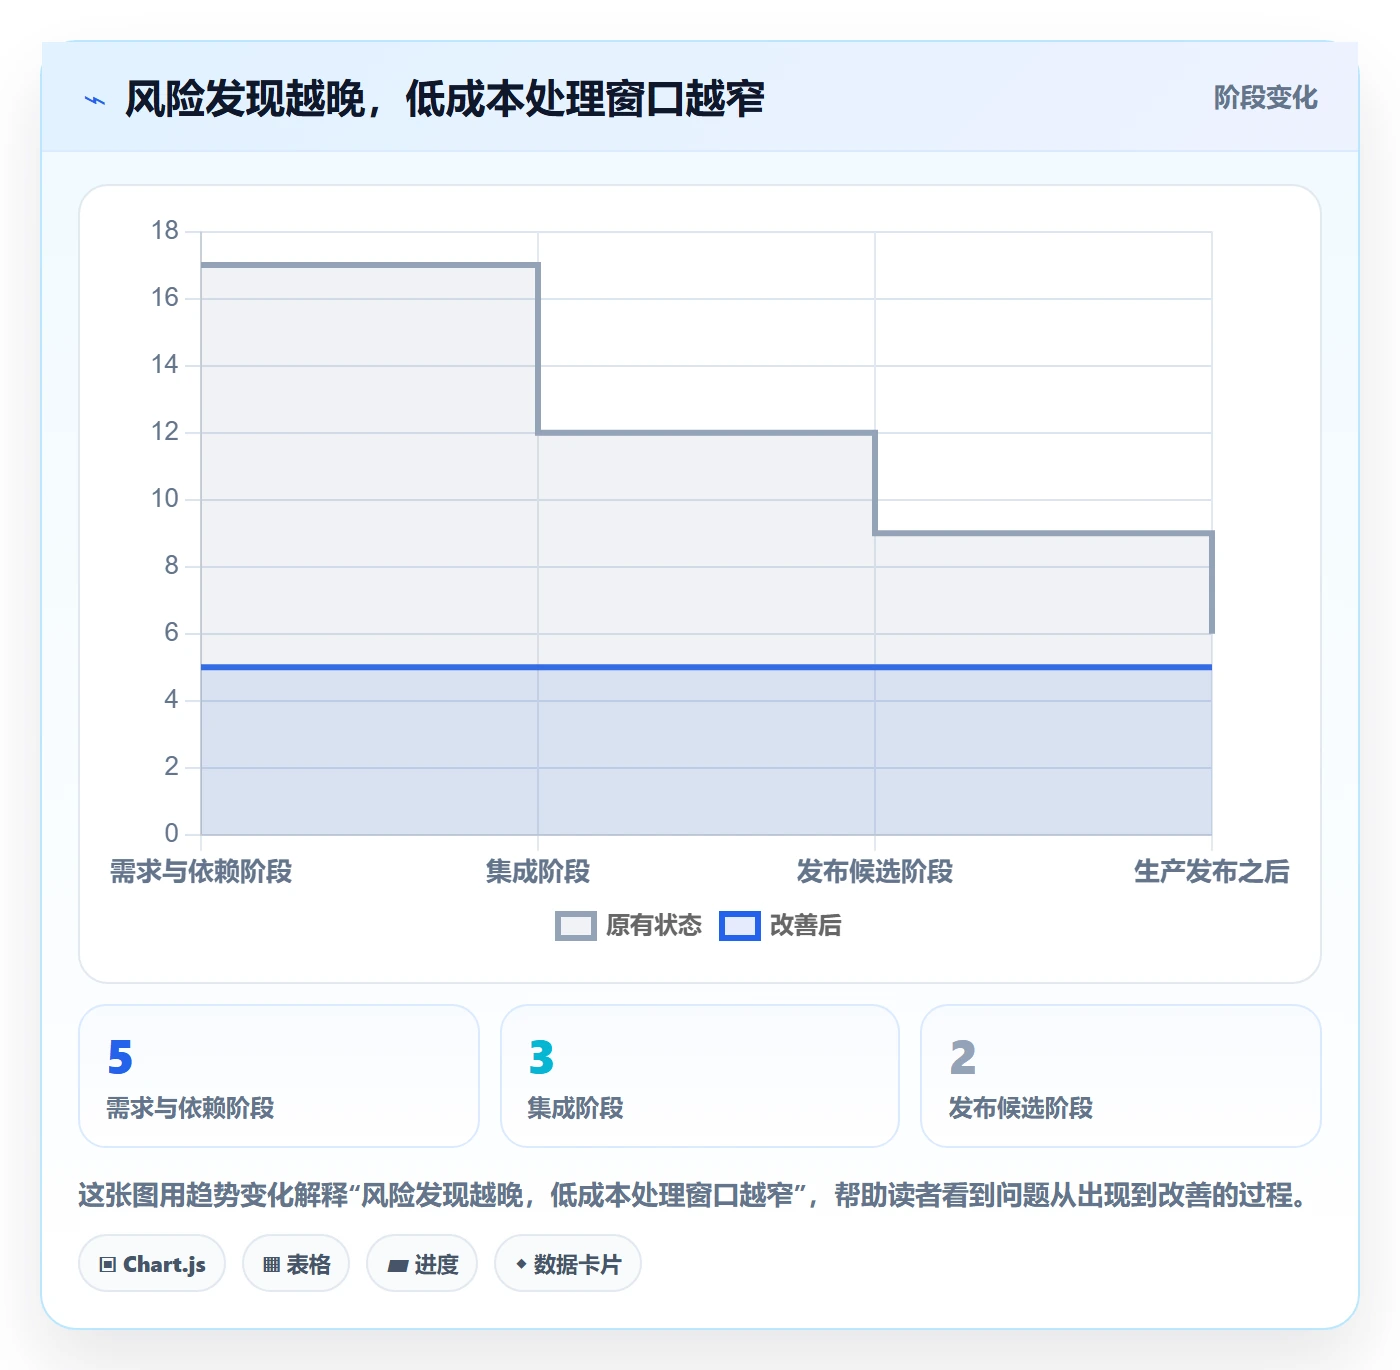
Task: Click the square icon in the Chart.js chip
Action: (x=108, y=1265)
